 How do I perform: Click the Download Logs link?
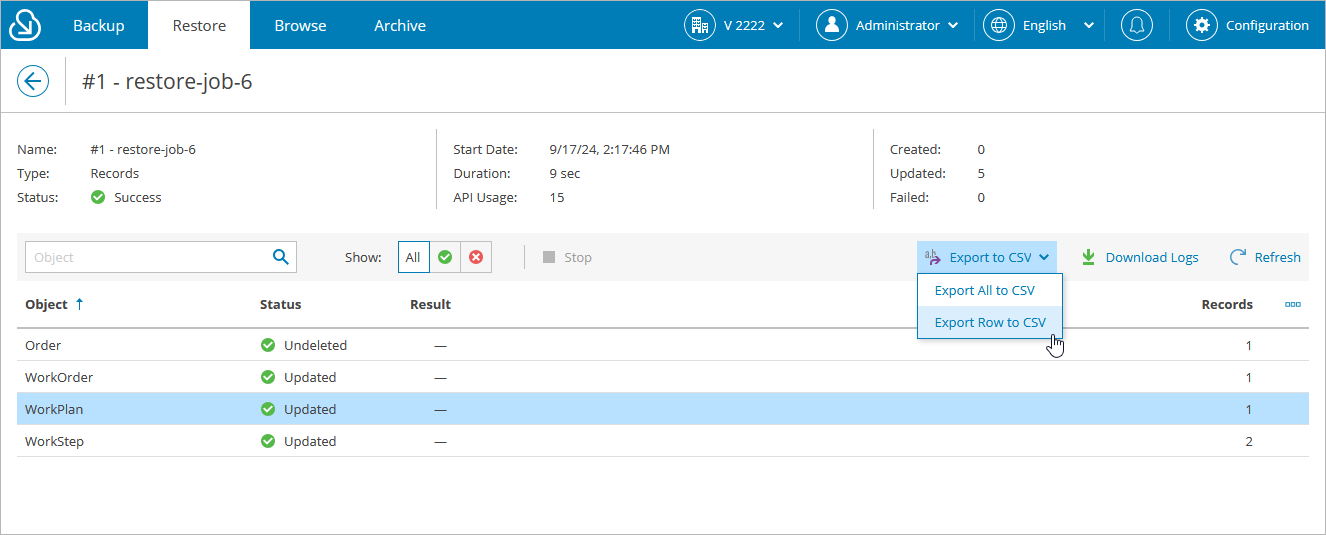coord(1152,257)
